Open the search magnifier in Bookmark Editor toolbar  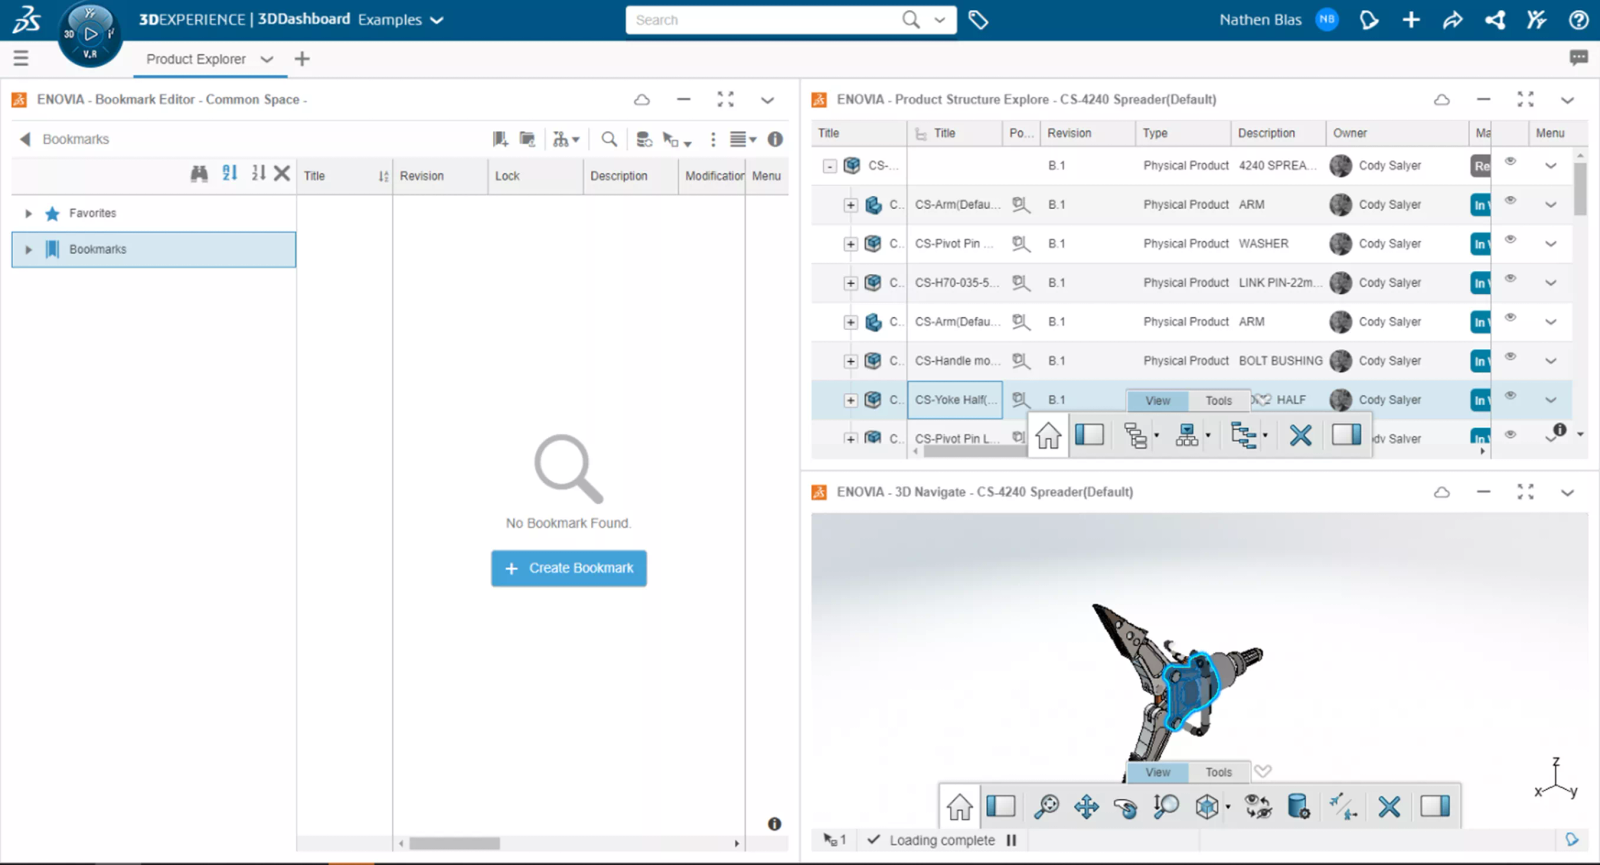(609, 139)
